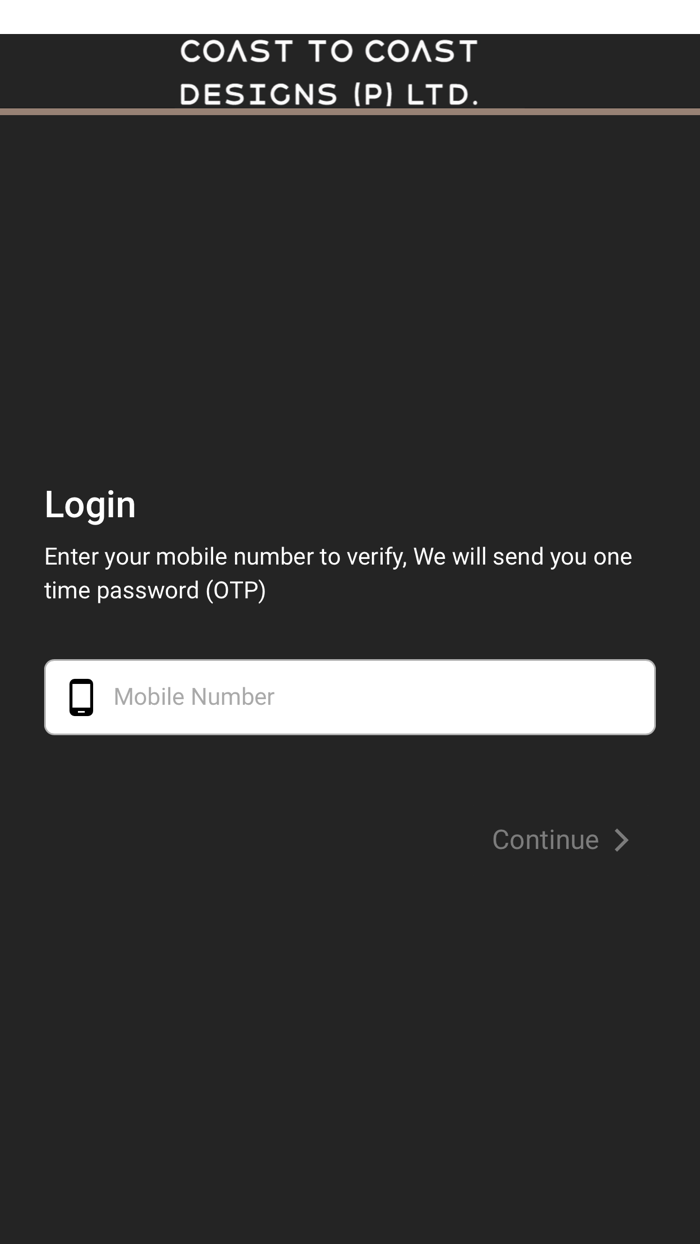
Task: Tap the mobile phone icon in the field
Action: point(81,697)
